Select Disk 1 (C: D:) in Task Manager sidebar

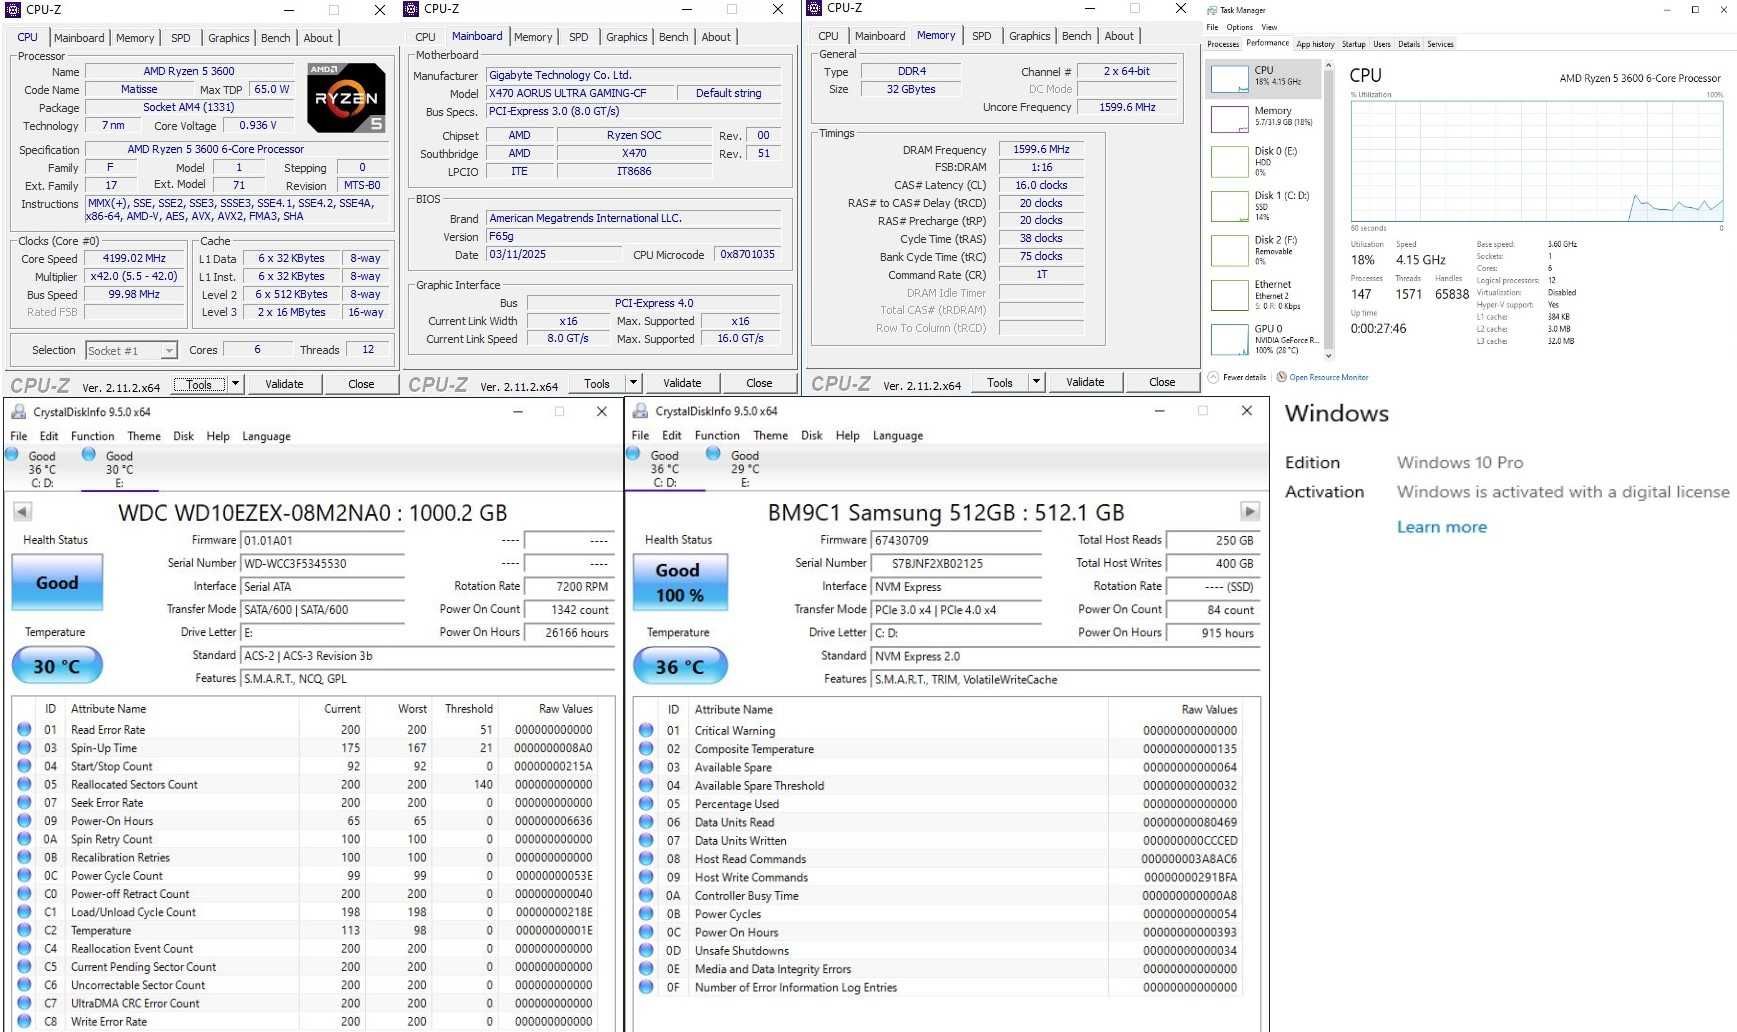[x=1265, y=206]
